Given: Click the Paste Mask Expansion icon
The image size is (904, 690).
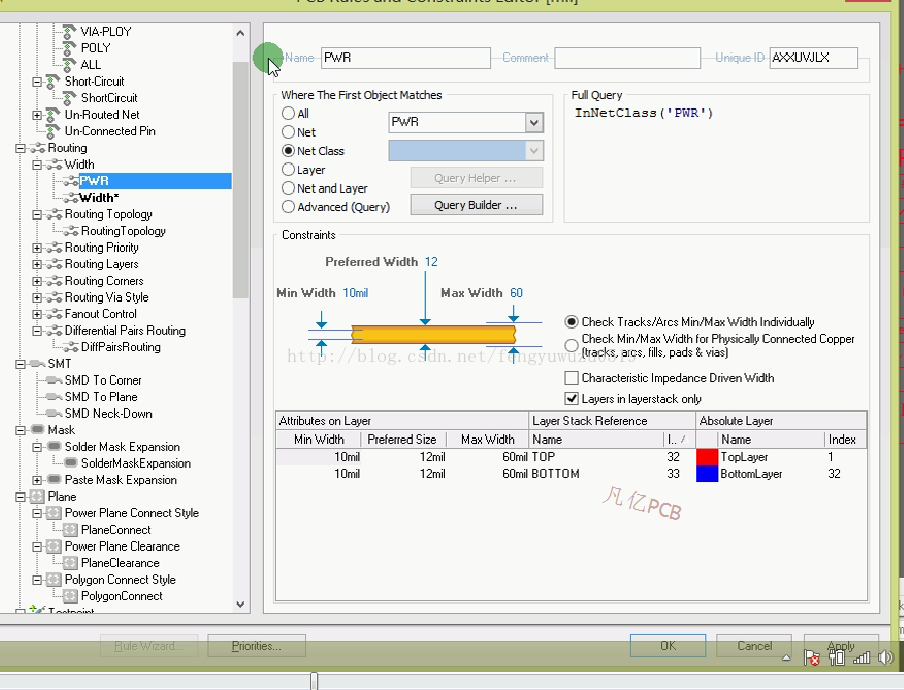Looking at the screenshot, I should coord(54,480).
